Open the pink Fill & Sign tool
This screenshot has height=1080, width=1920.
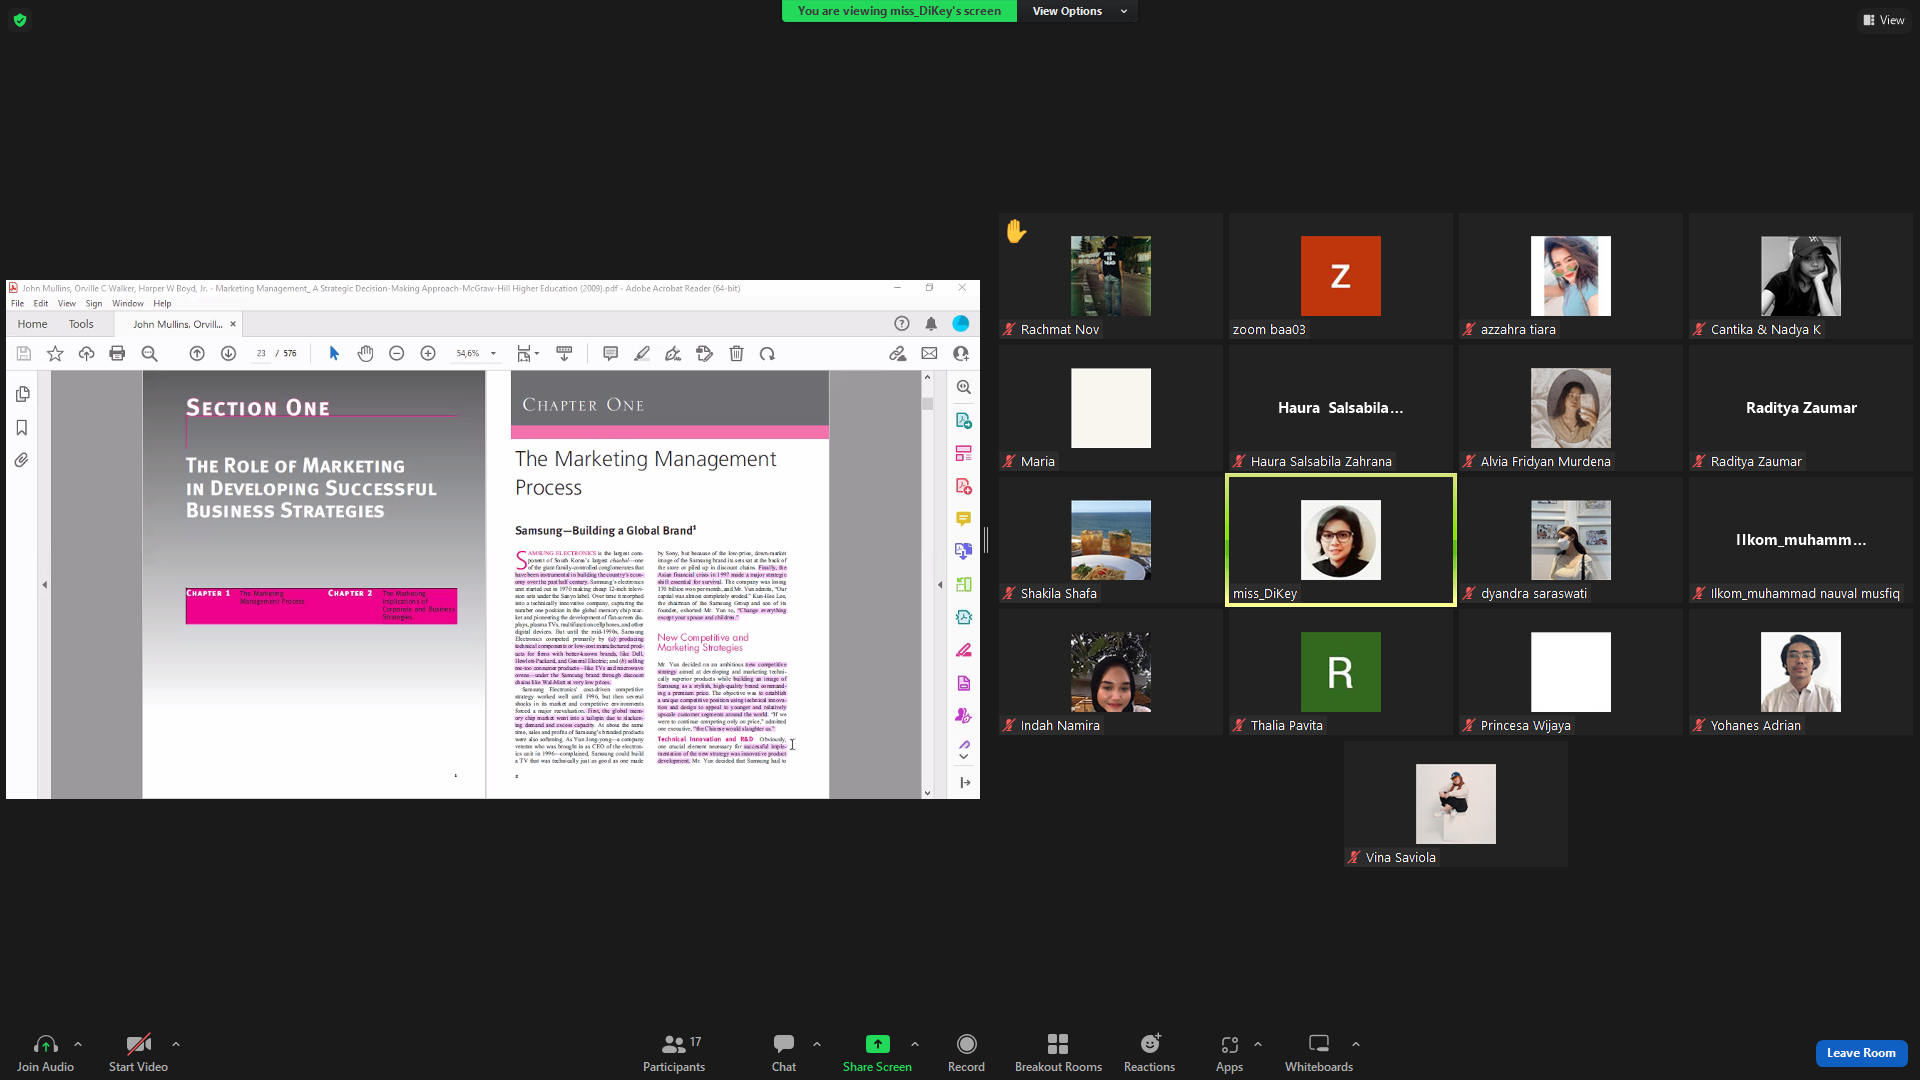(963, 650)
